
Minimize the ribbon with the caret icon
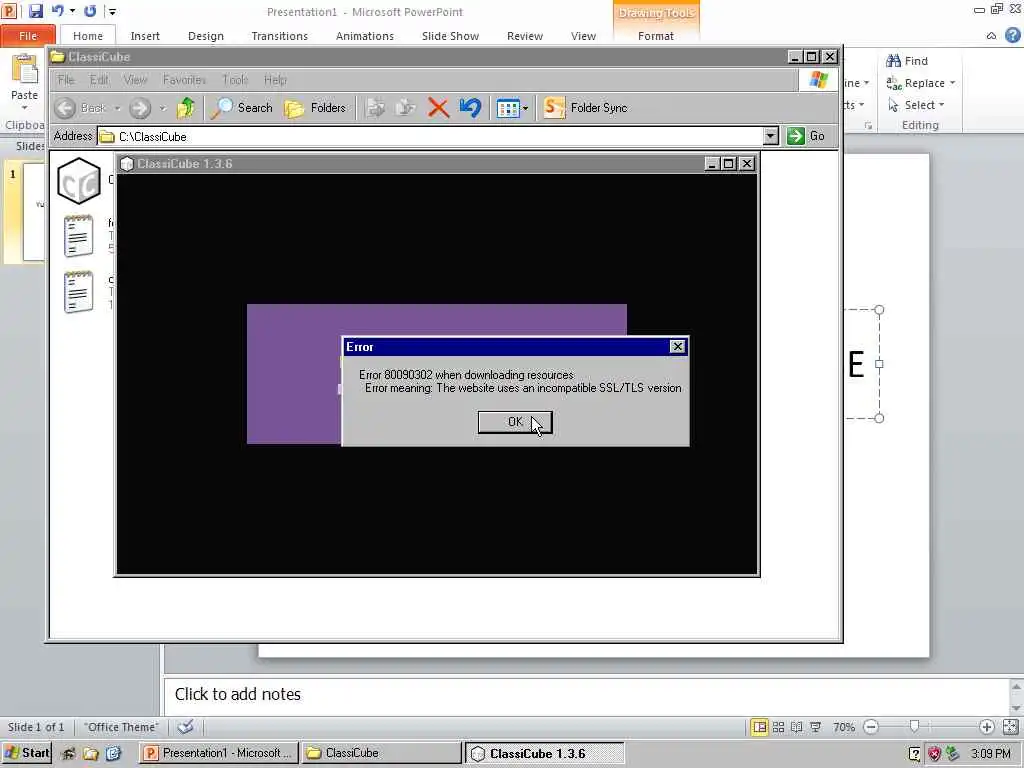pos(991,36)
